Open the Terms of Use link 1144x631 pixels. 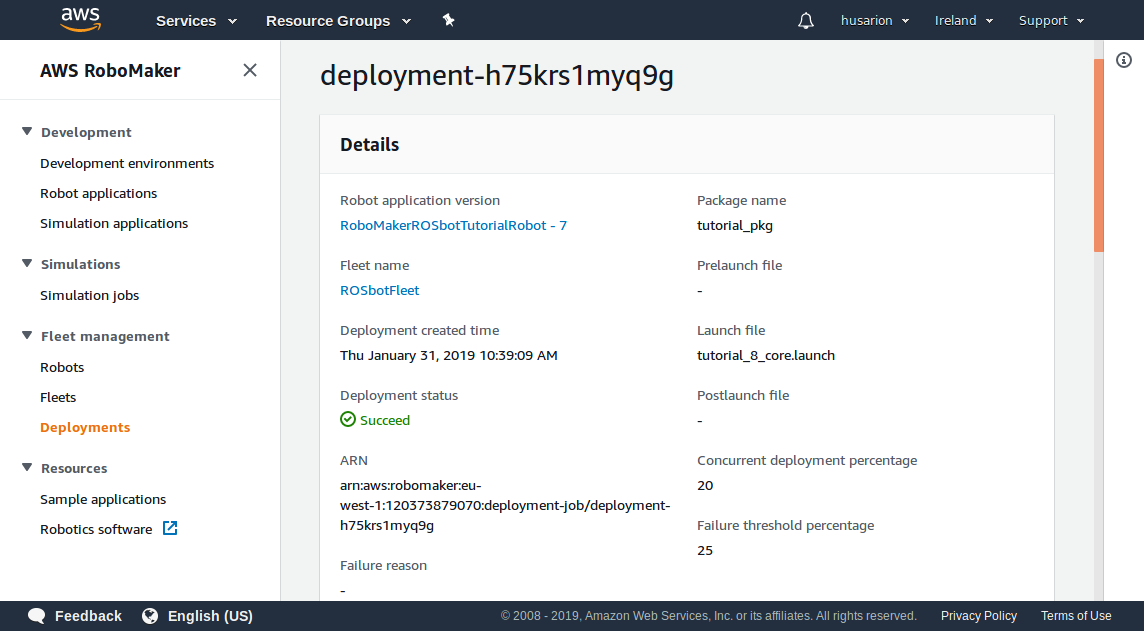coord(1076,616)
